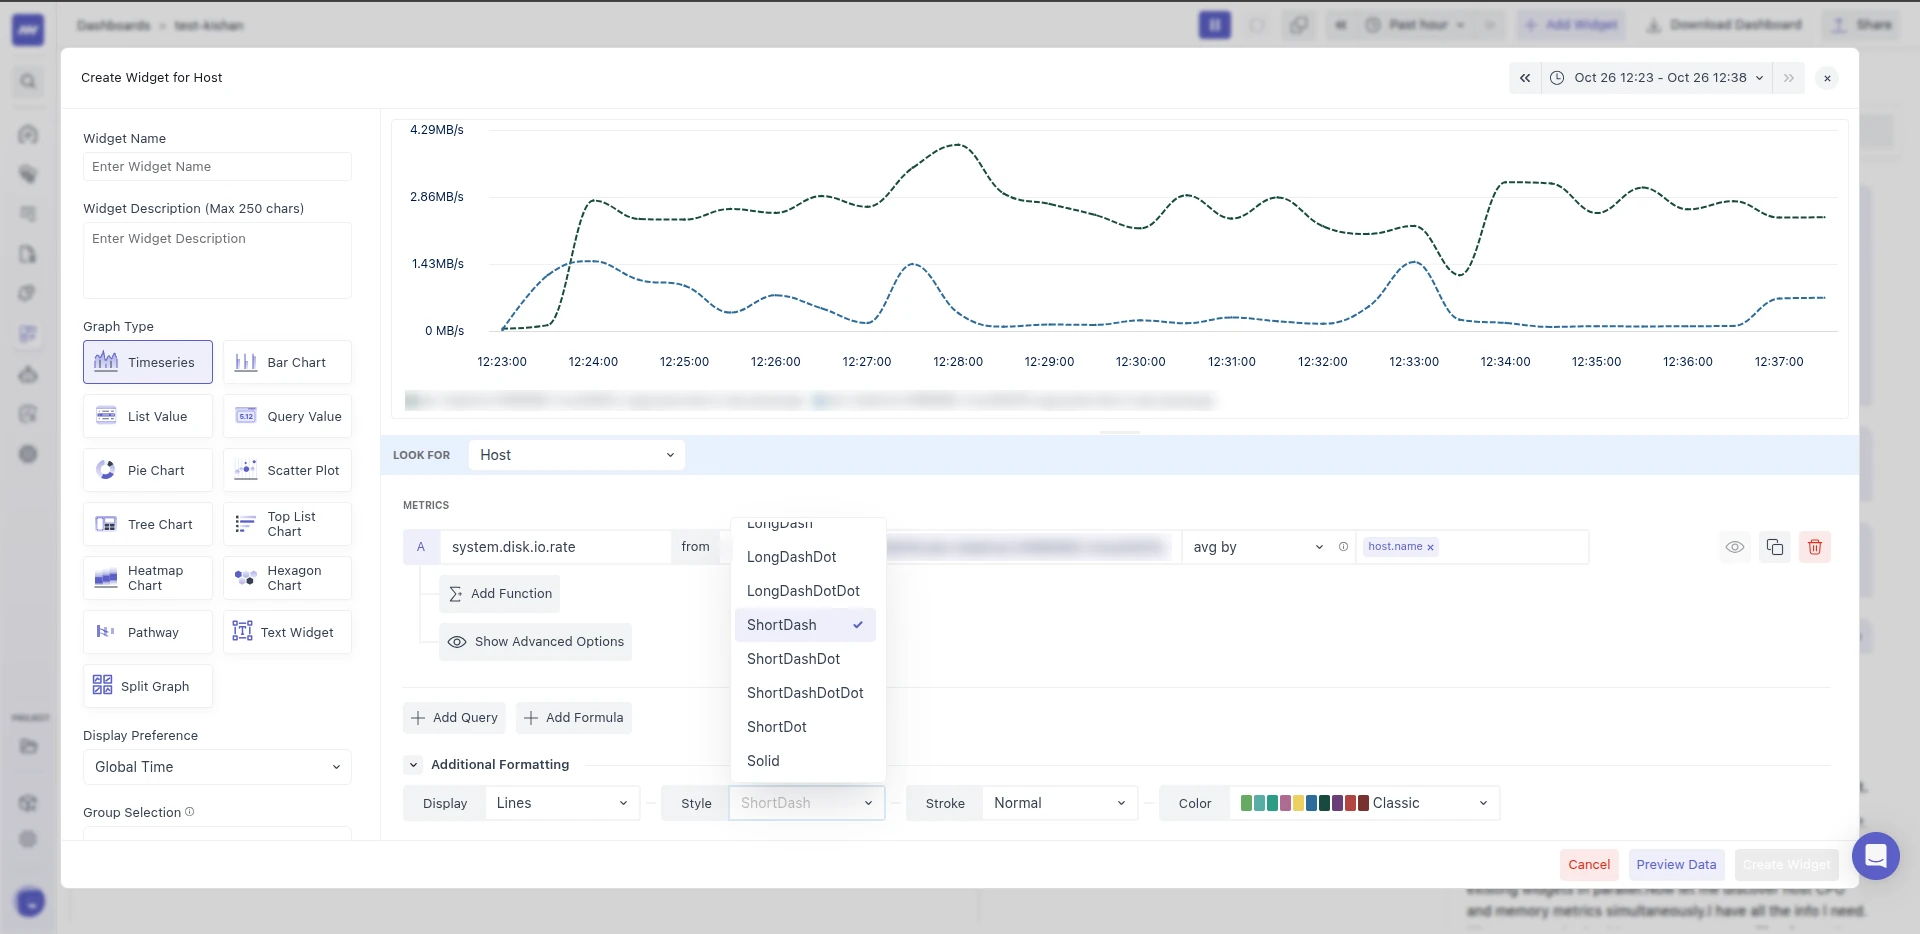
Task: Remove the host.name tag
Action: point(1430,547)
